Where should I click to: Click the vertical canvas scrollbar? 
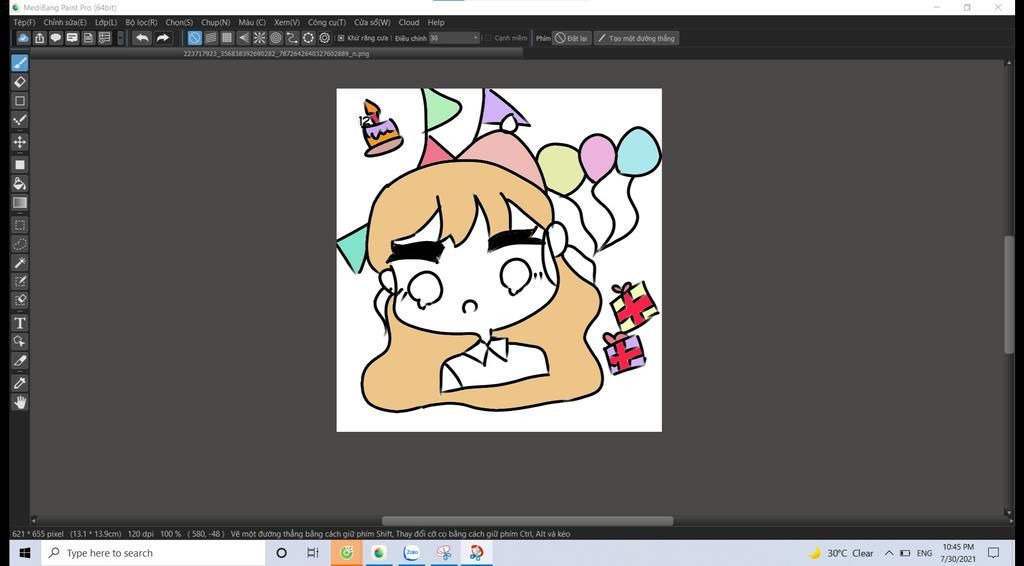point(1009,294)
